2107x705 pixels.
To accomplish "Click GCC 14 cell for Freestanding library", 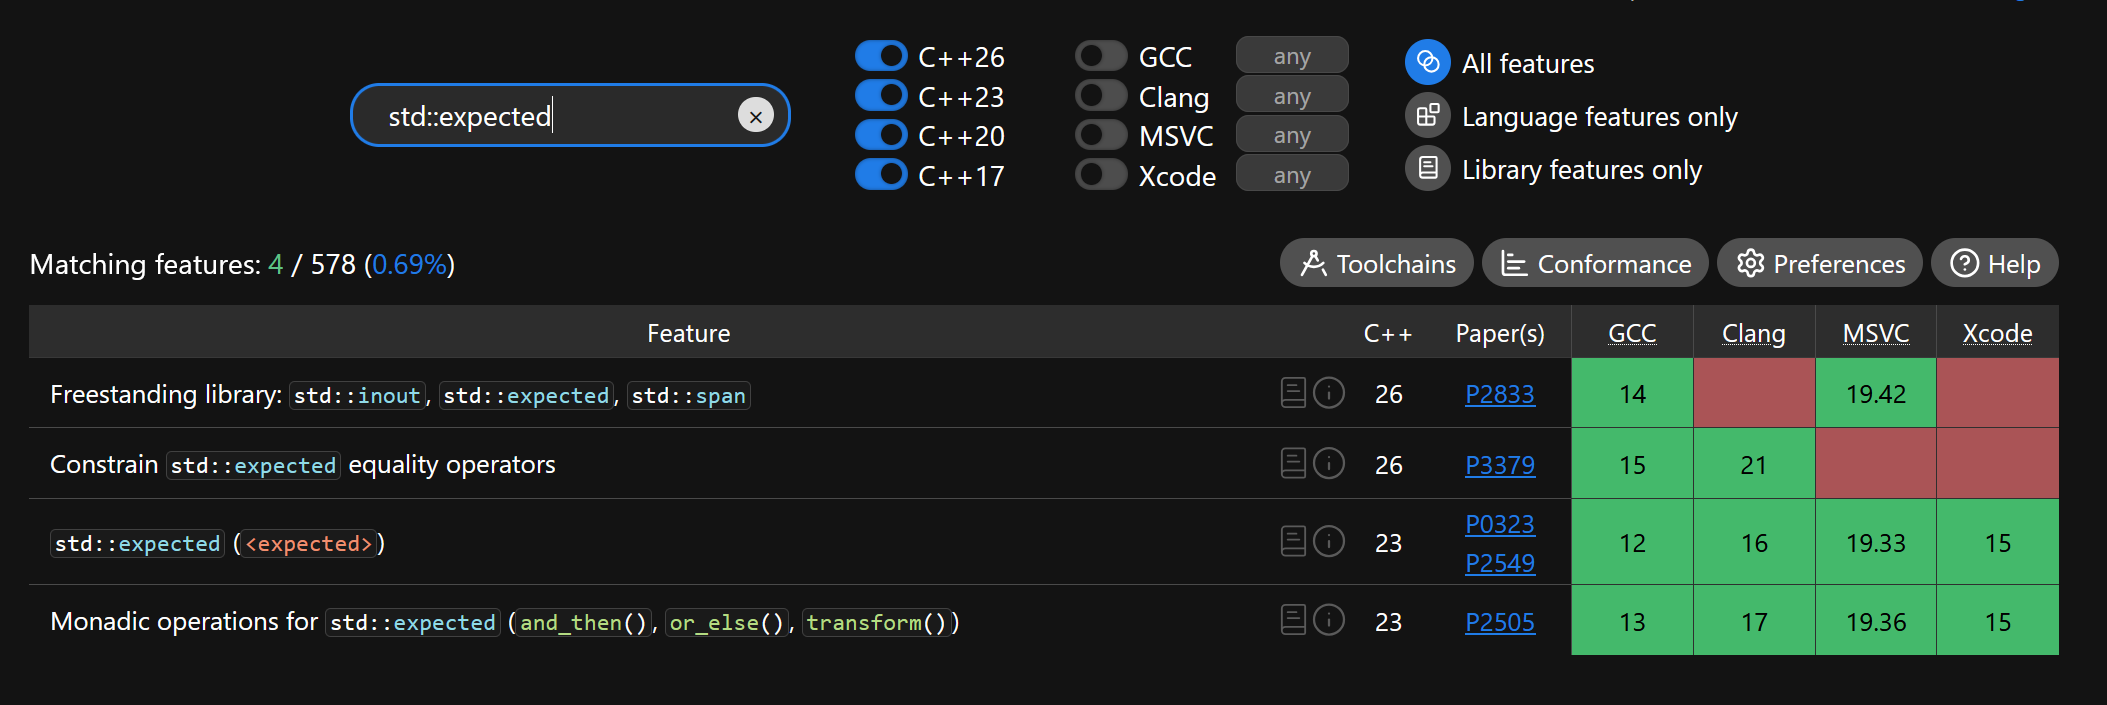I will pyautogui.click(x=1632, y=393).
